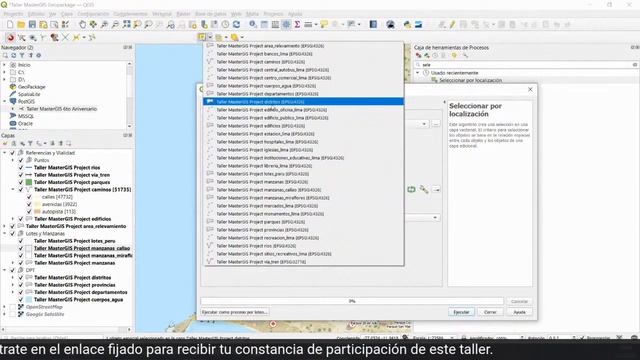
Task: Click the GeoPackage icon in Navegador
Action: tap(13, 87)
